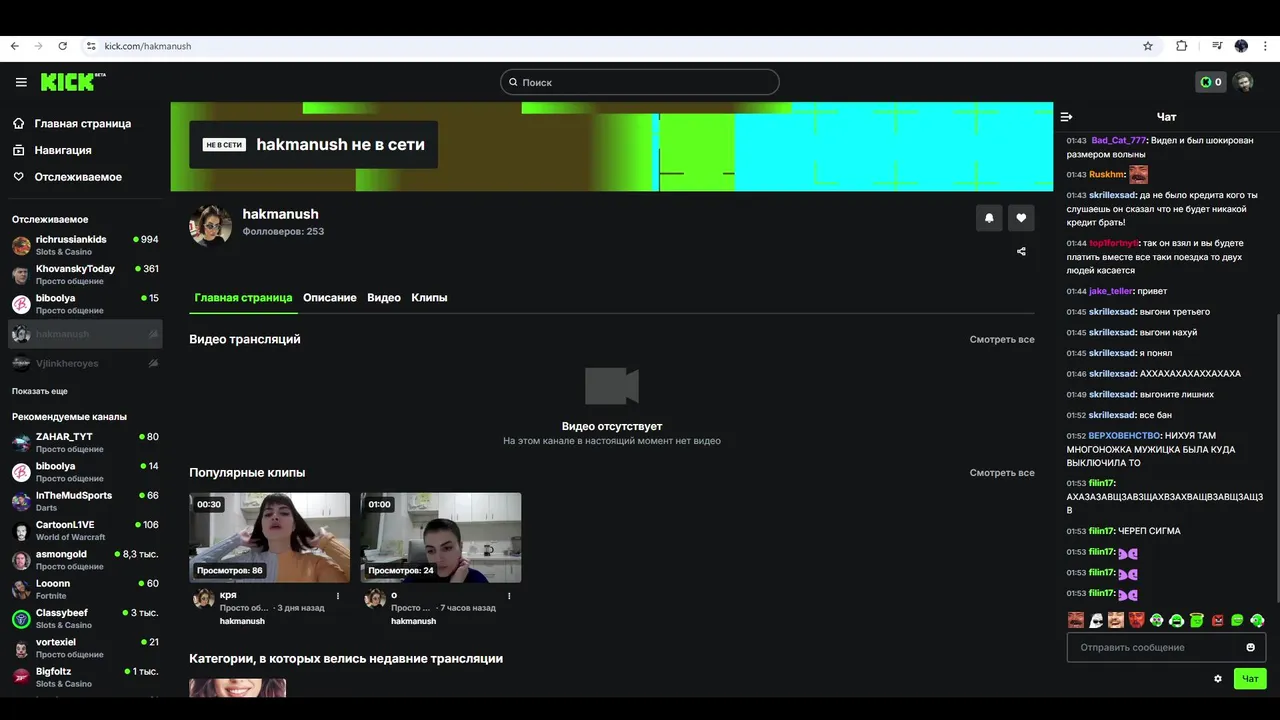Open CartoonL1VE recommended channel
The height and width of the screenshot is (720, 1280).
(85, 530)
